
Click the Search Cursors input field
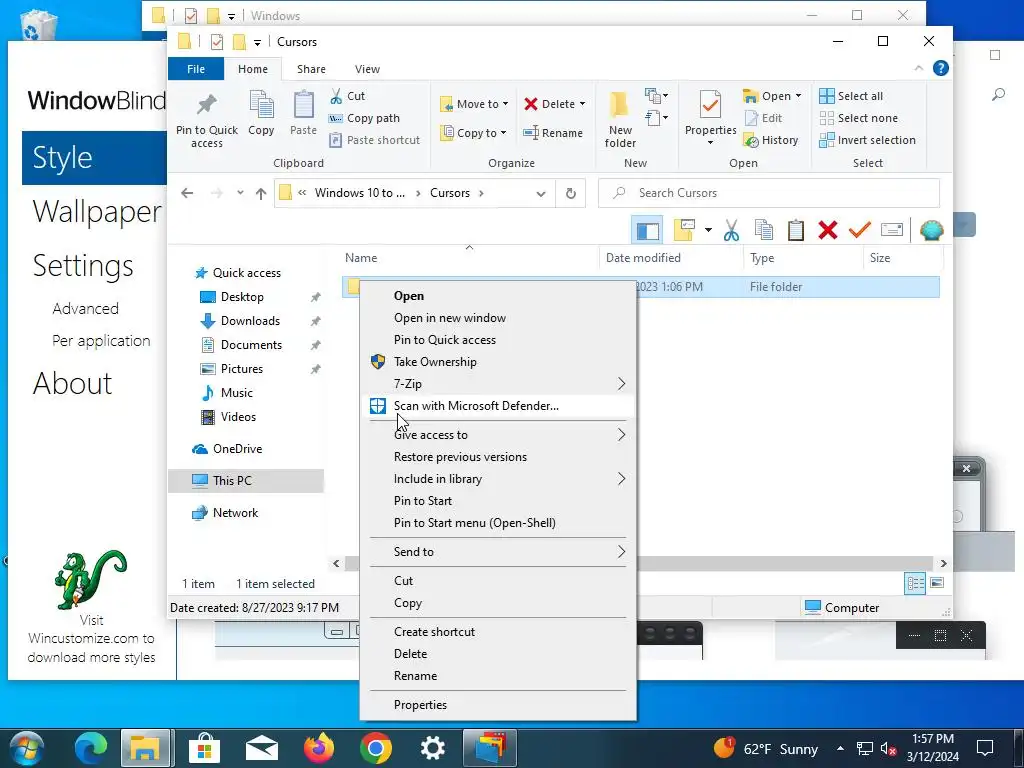769,193
